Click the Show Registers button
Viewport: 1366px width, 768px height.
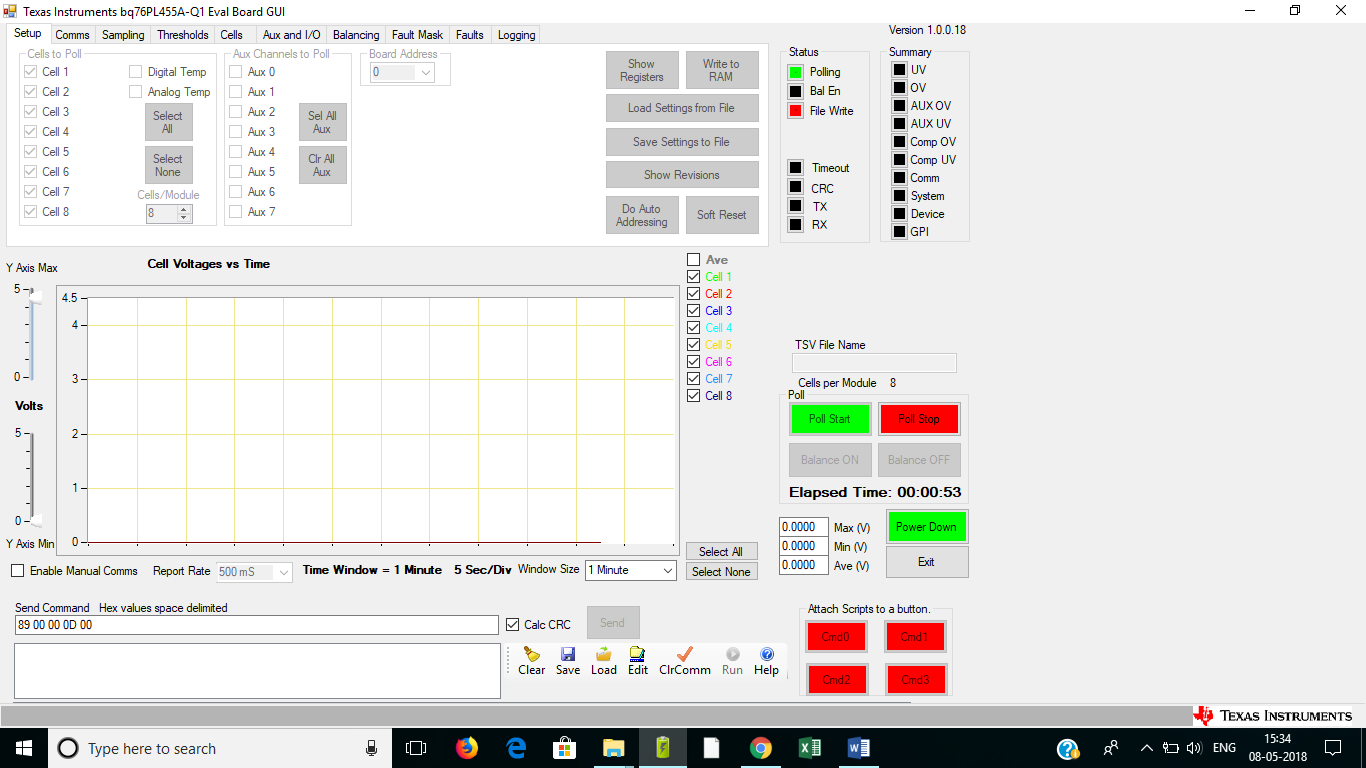642,70
